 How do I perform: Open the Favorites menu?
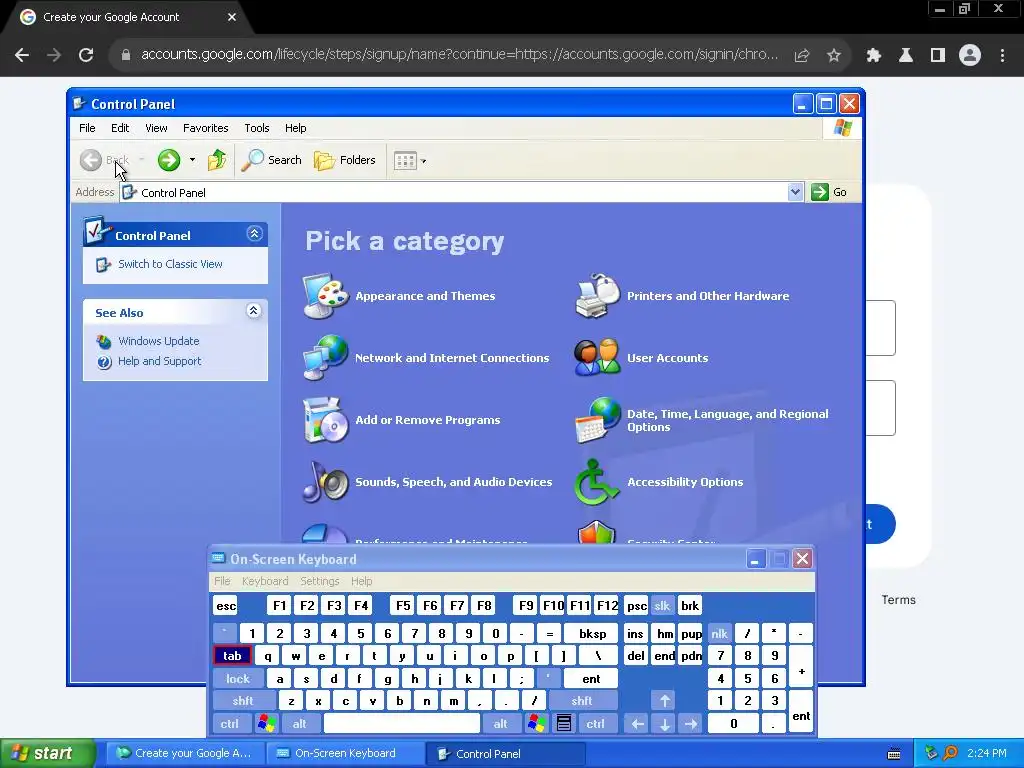coord(206,128)
